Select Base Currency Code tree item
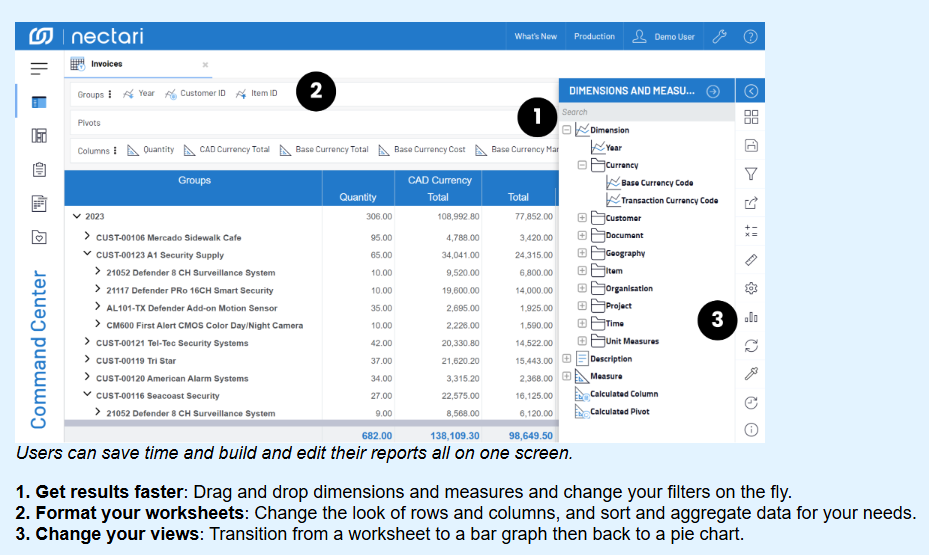 [x=657, y=183]
